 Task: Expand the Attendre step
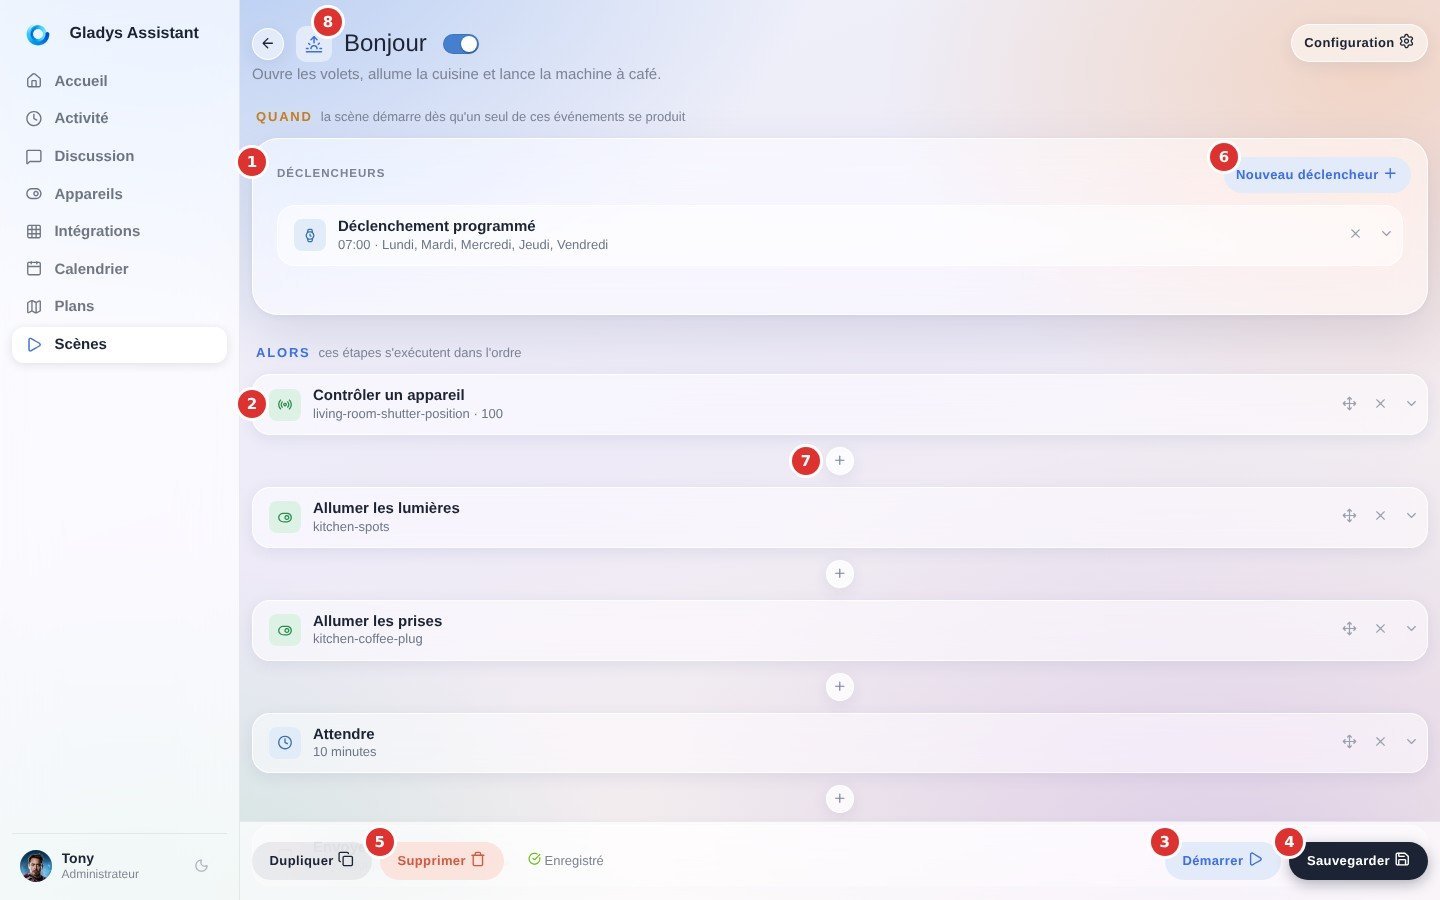pyautogui.click(x=1411, y=742)
